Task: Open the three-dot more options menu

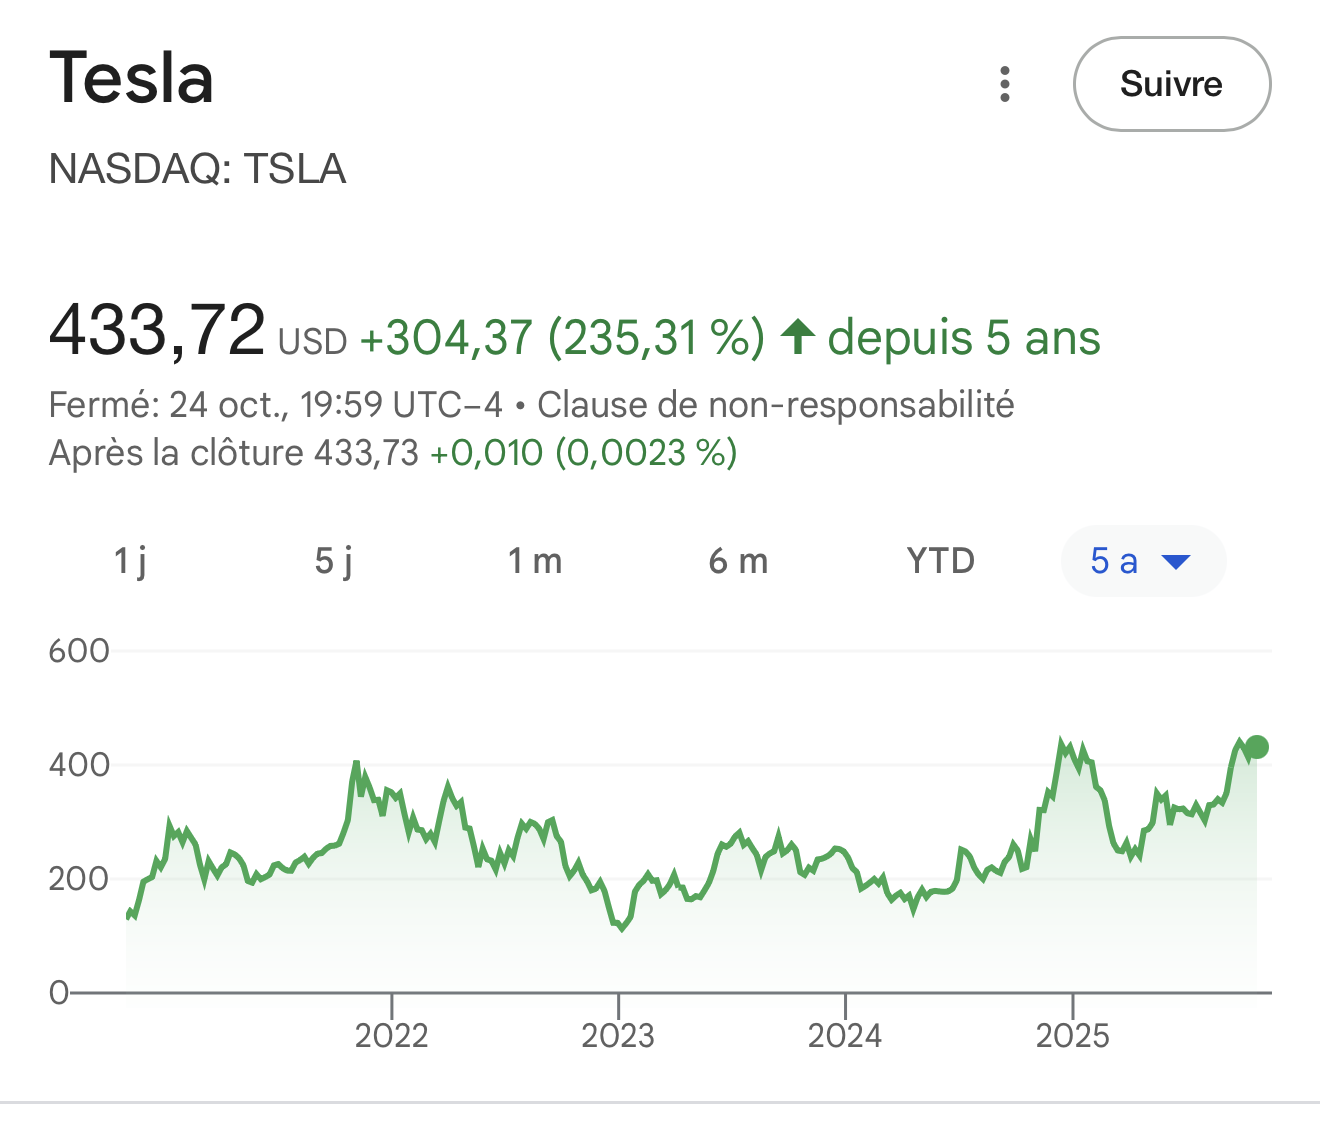Action: [x=1005, y=84]
